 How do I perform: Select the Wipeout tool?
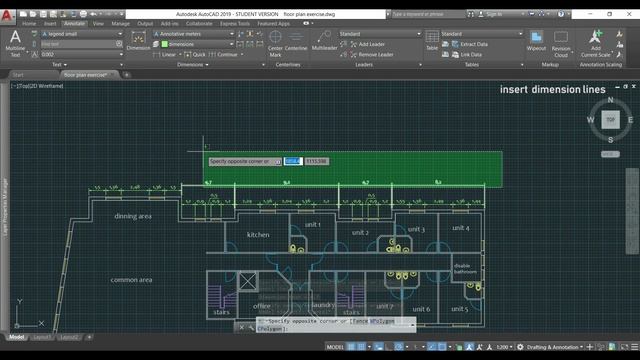click(x=536, y=41)
